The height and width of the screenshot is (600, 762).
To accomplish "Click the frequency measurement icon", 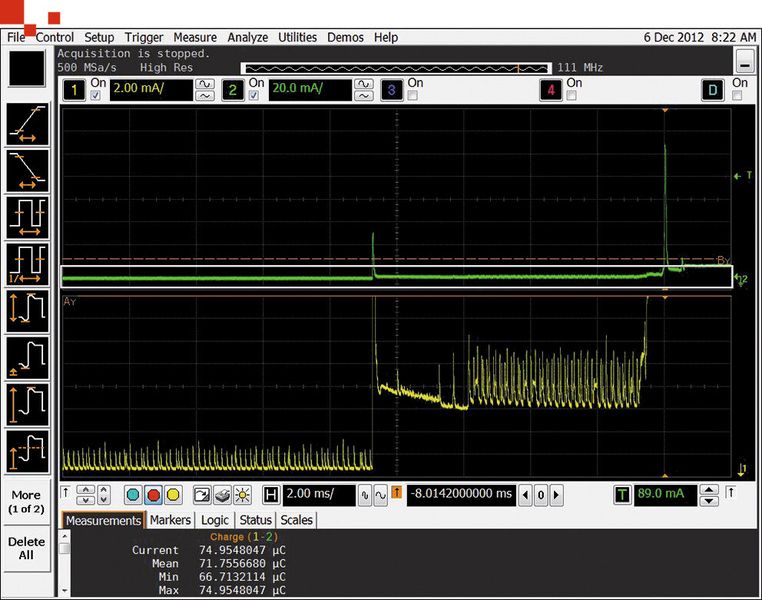I will click(27, 263).
